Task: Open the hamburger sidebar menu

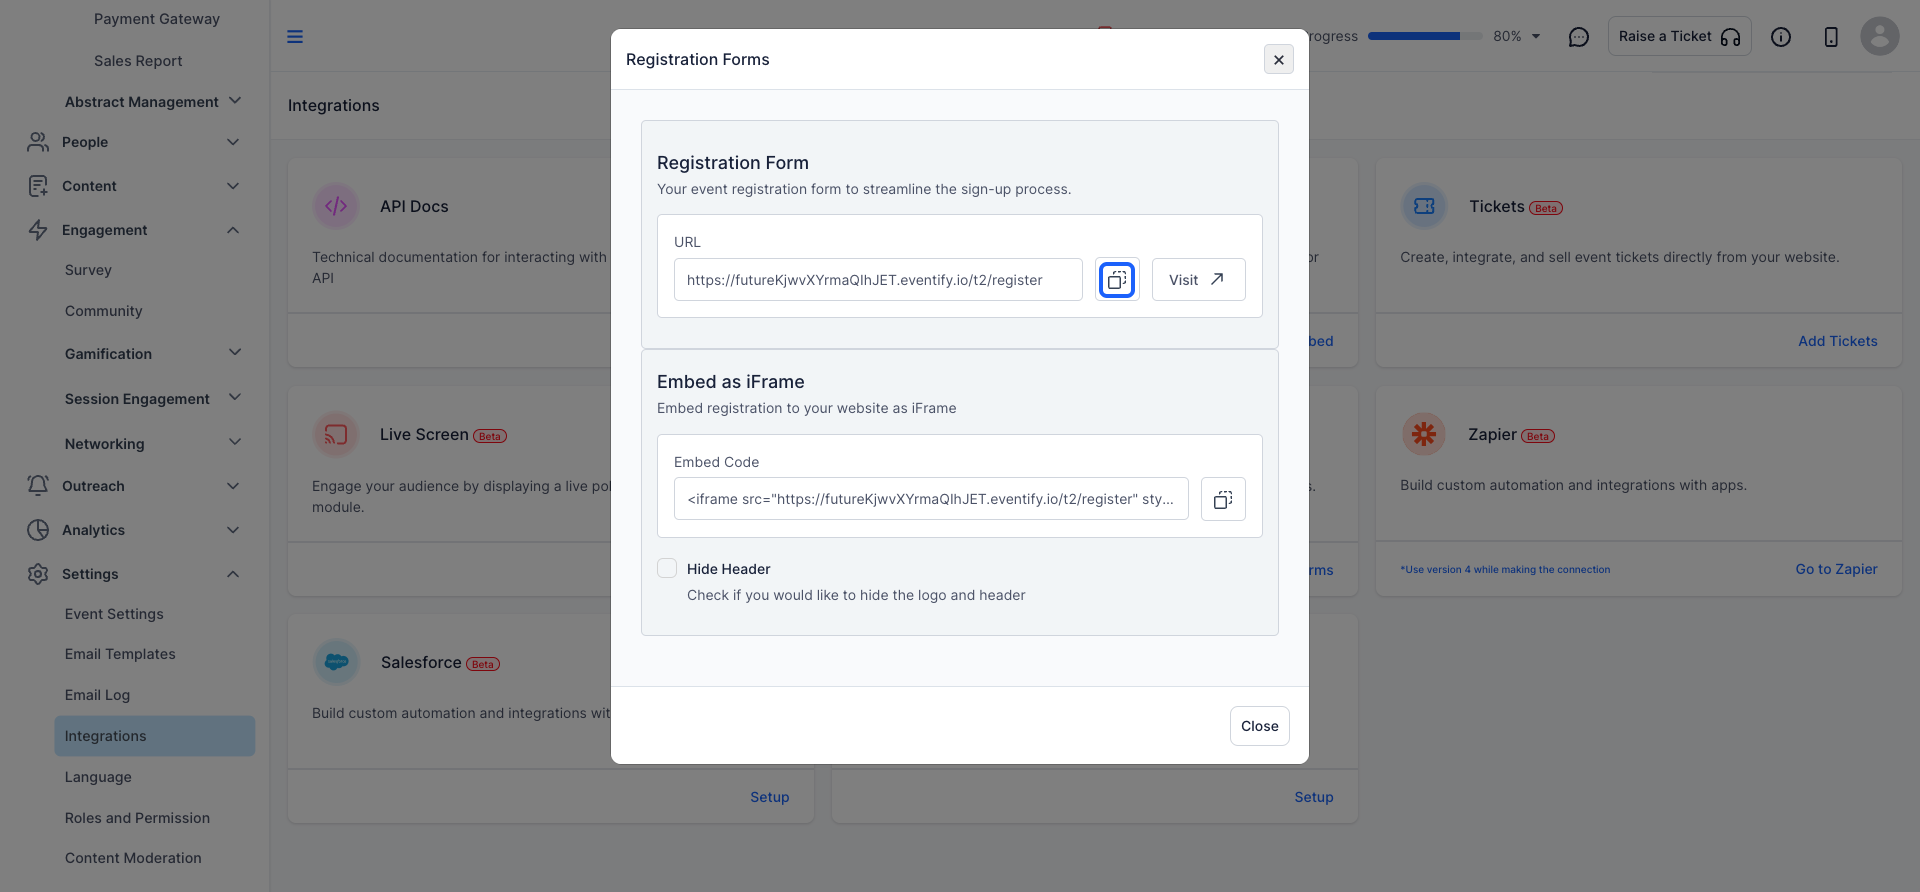Action: pyautogui.click(x=295, y=37)
